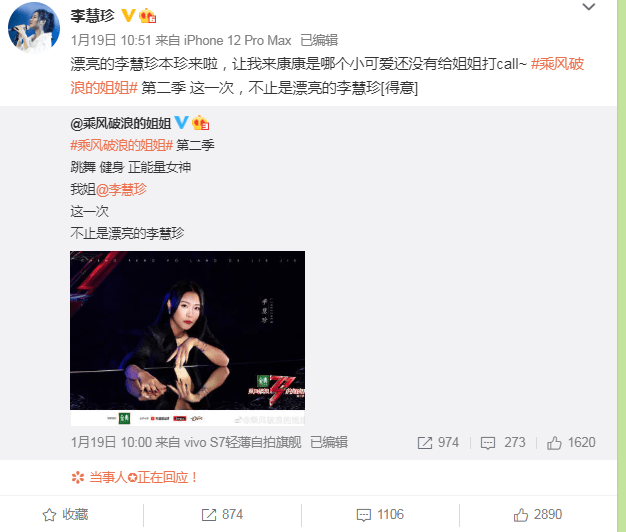Open the 李慧珍 username link
The image size is (626, 532).
click(92, 16)
